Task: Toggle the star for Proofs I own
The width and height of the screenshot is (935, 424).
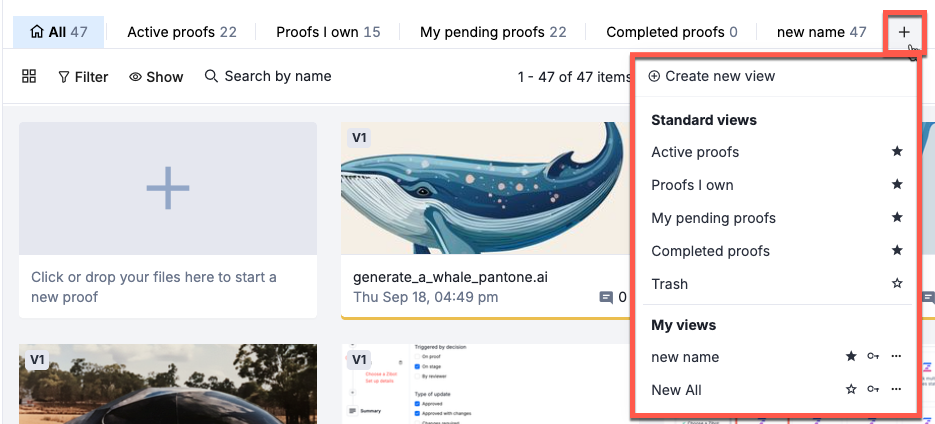Action: [x=897, y=185]
